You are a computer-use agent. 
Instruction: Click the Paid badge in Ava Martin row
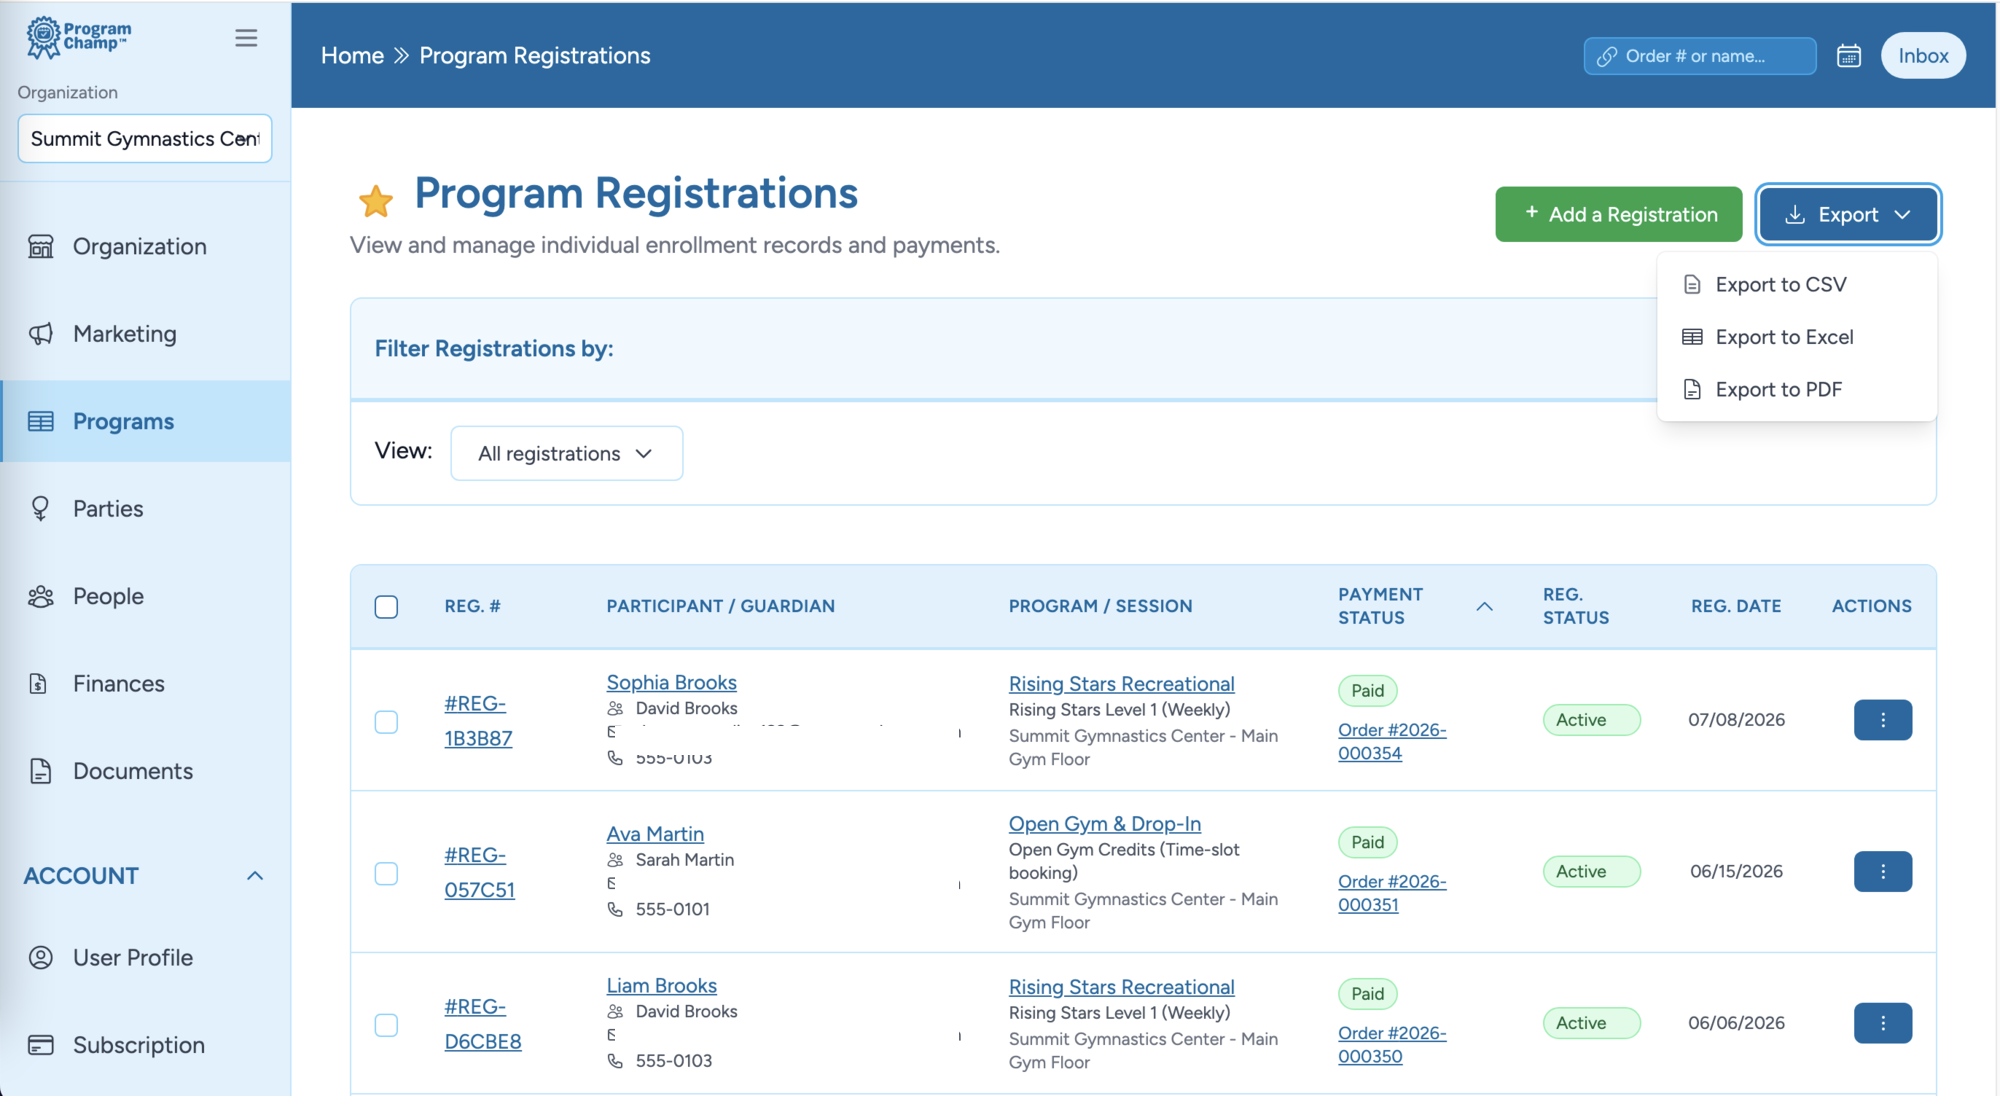[x=1368, y=842]
